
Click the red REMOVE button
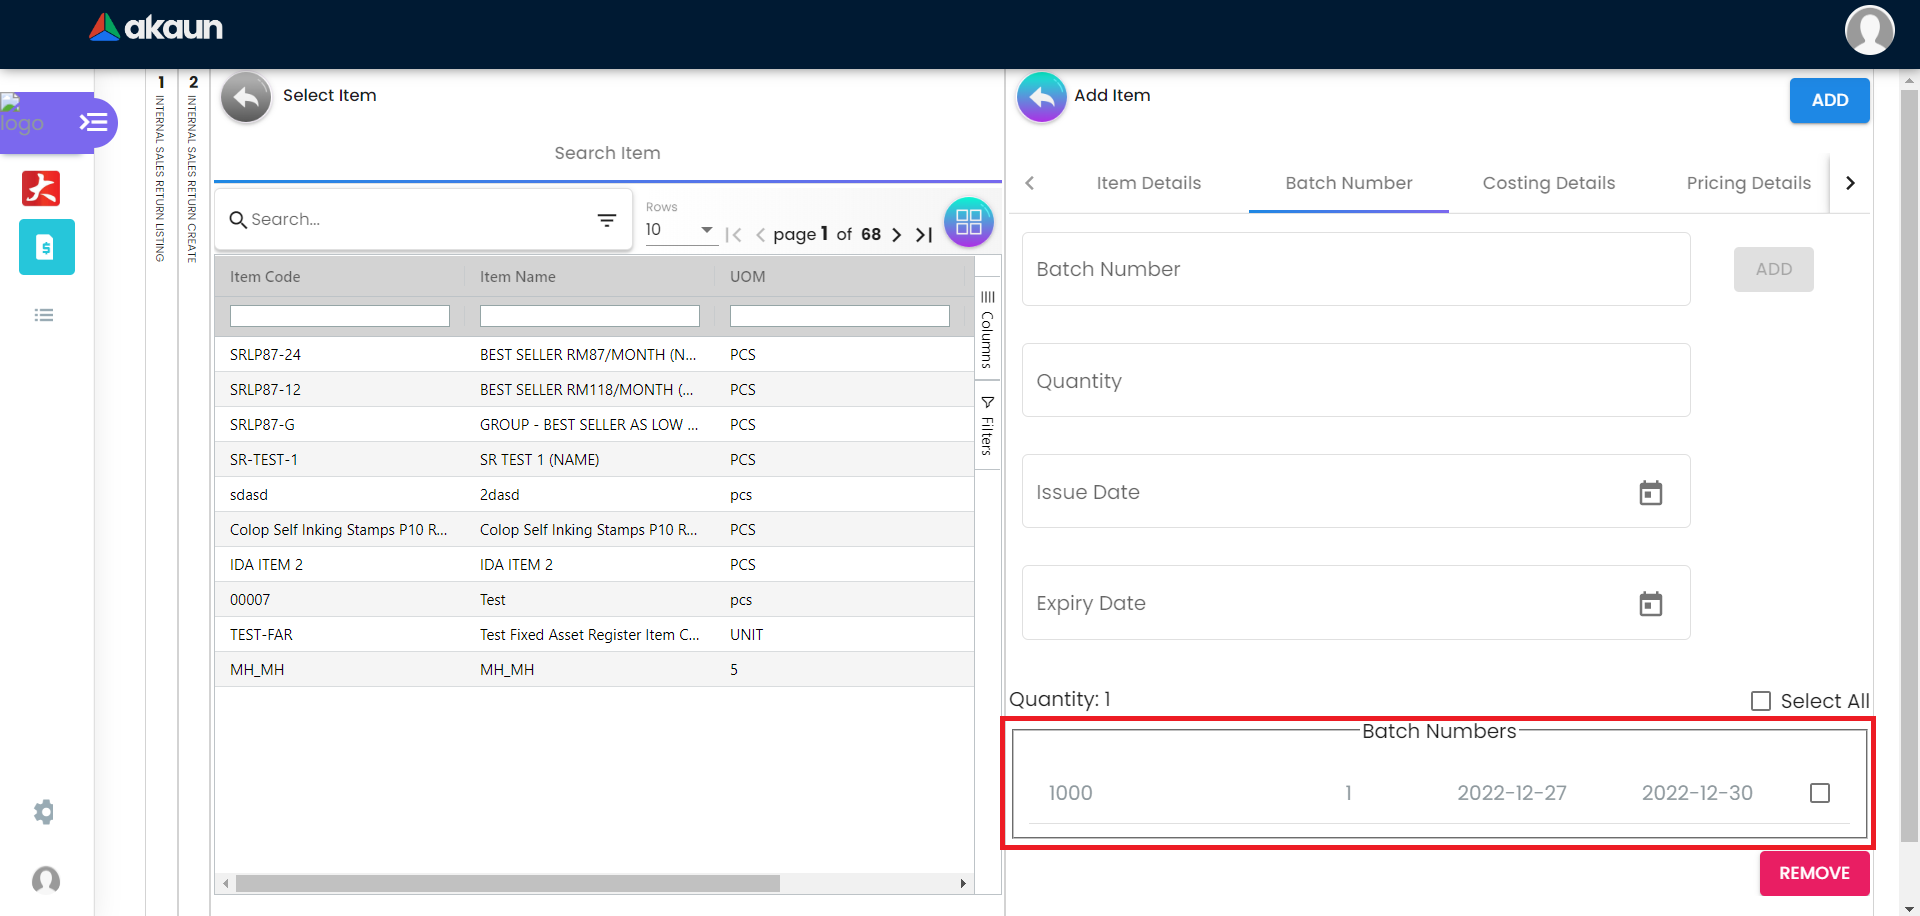click(x=1814, y=873)
